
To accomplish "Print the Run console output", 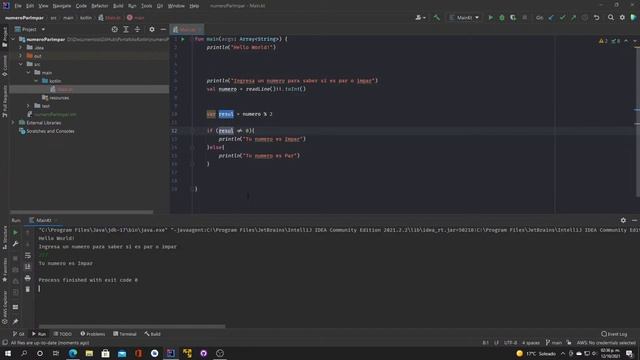I will 28,278.
